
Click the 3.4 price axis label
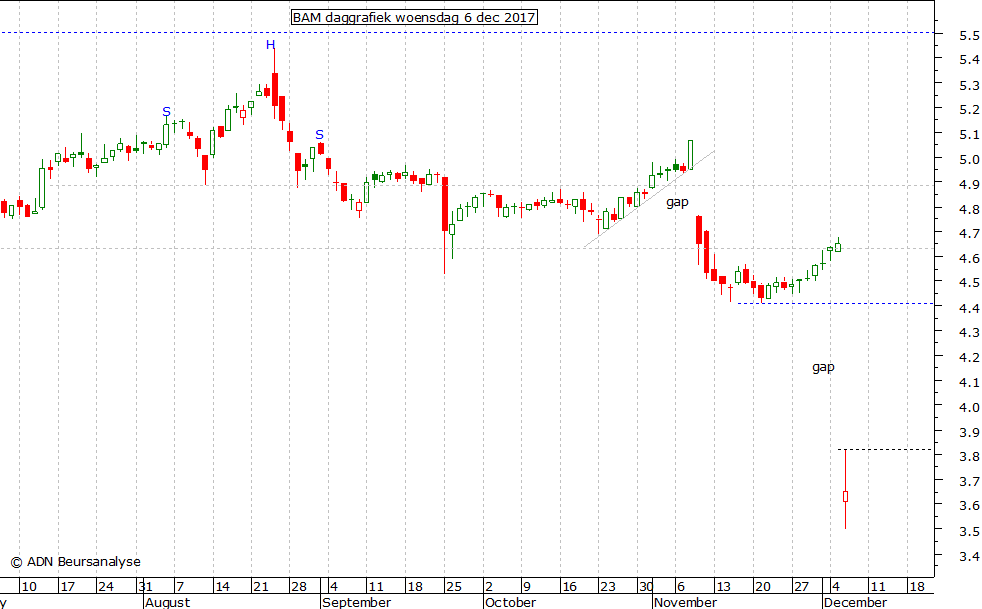pos(969,556)
